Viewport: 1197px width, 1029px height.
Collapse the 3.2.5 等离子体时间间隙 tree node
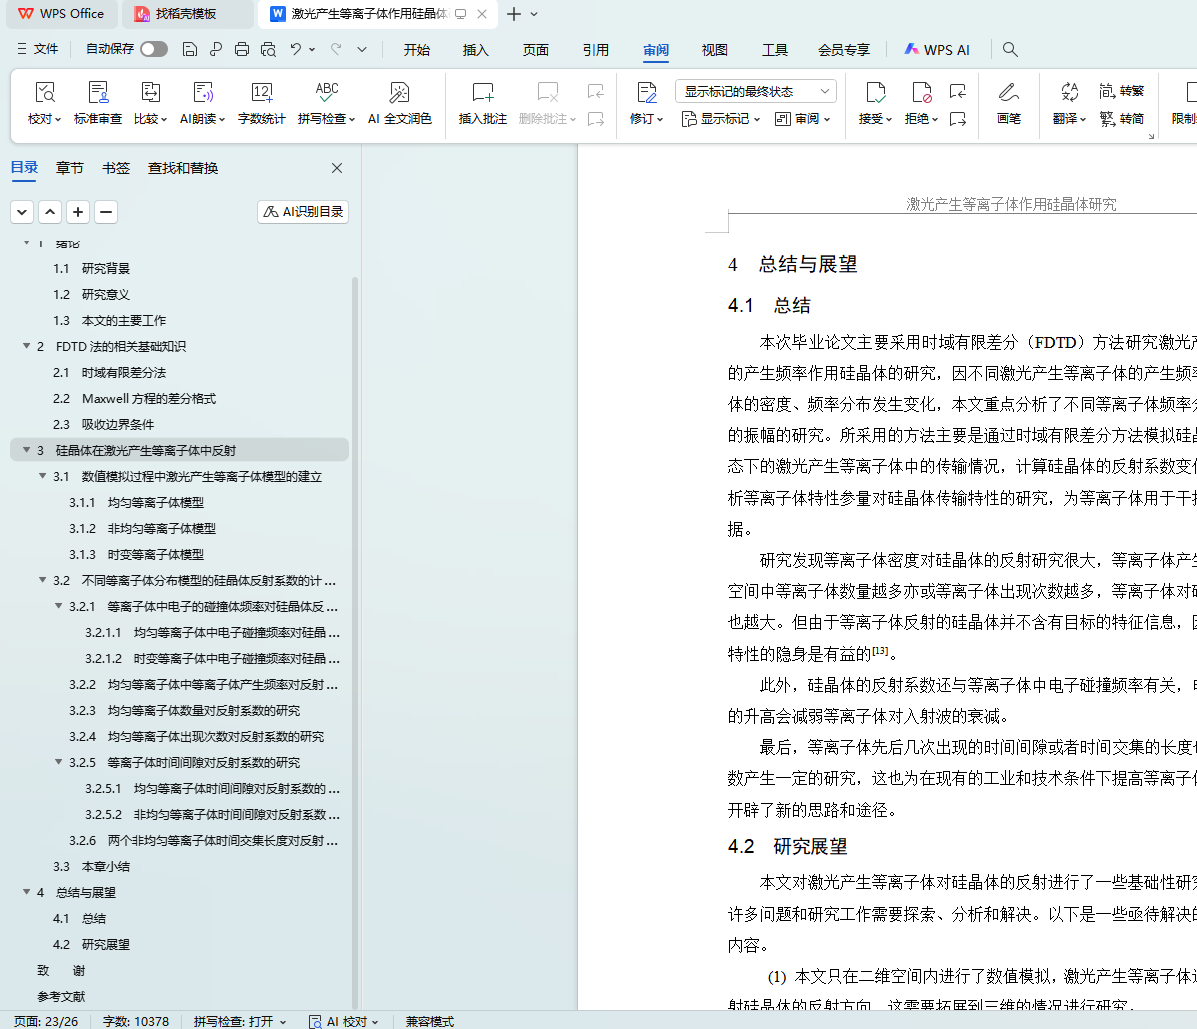point(59,762)
